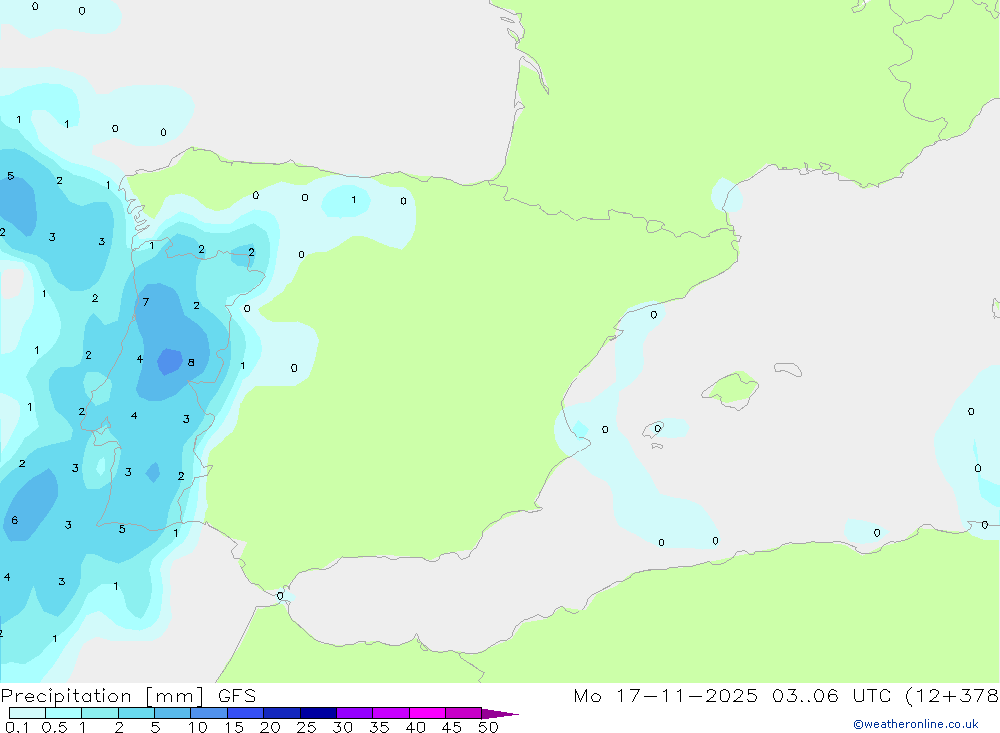This screenshot has width=1000, height=733.
Task: Click the legend label '50'
Action: [x=488, y=727]
